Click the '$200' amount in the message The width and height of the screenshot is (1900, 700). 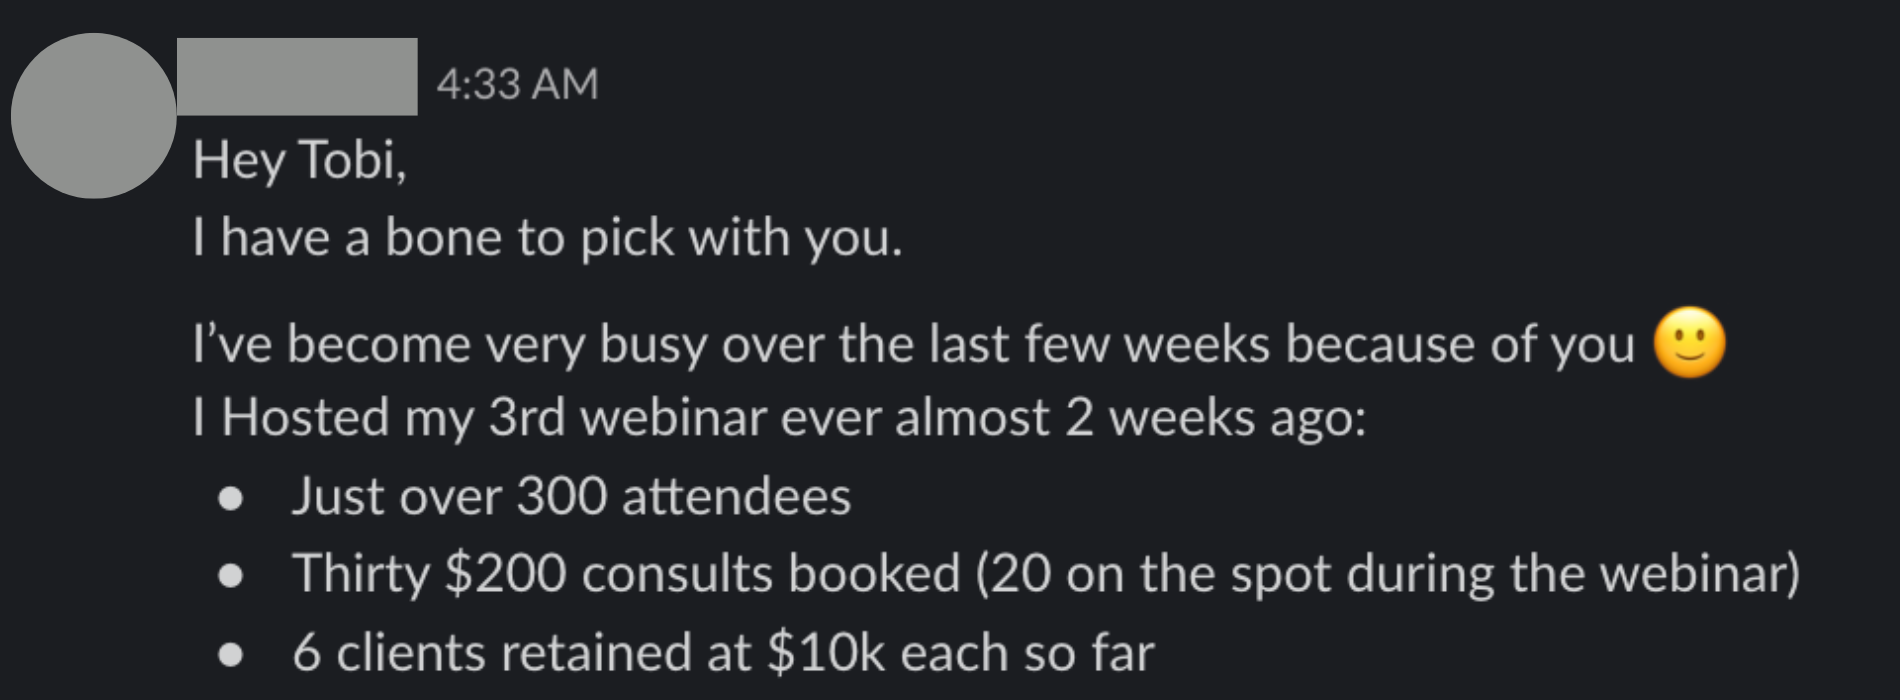point(505,574)
